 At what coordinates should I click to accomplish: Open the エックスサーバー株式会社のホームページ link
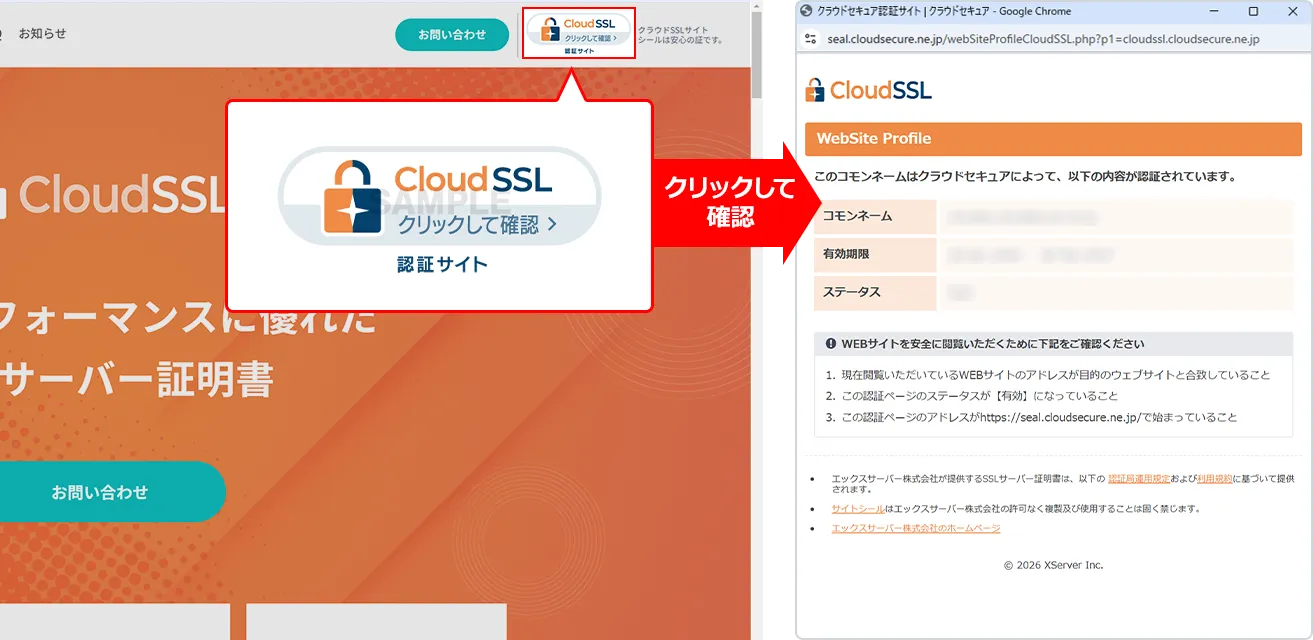point(916,528)
